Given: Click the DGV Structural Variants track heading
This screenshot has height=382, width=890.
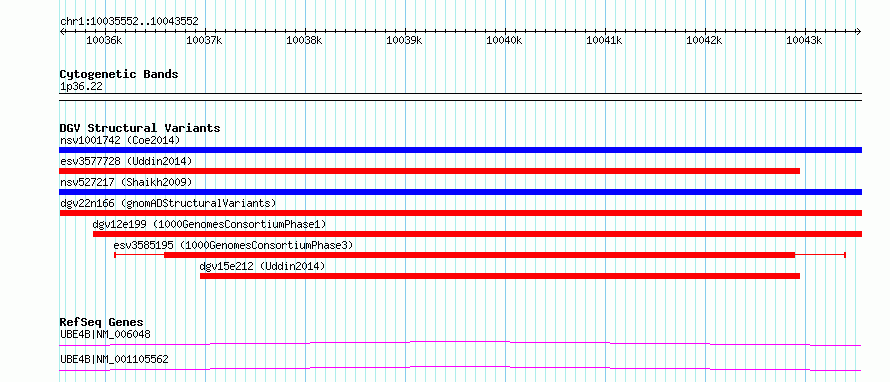Looking at the screenshot, I should (x=140, y=128).
